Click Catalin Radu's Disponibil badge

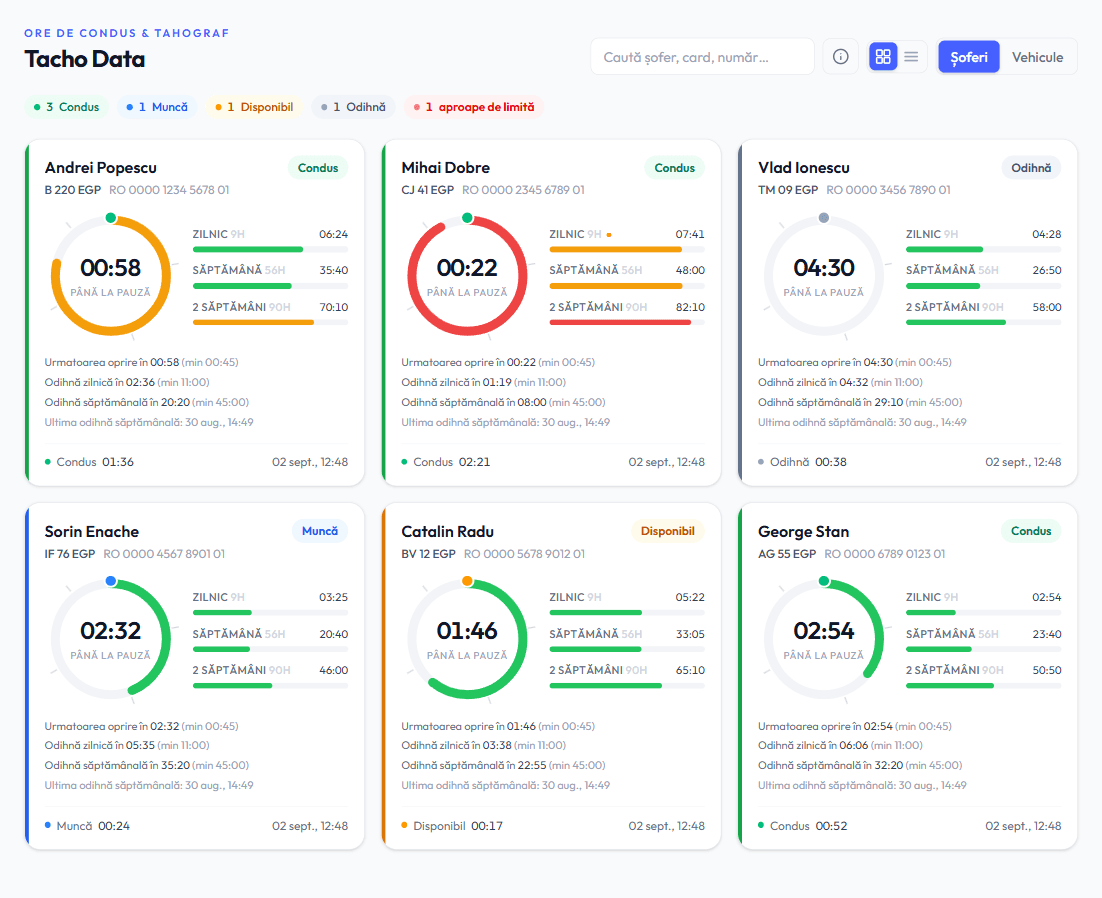(x=668, y=531)
